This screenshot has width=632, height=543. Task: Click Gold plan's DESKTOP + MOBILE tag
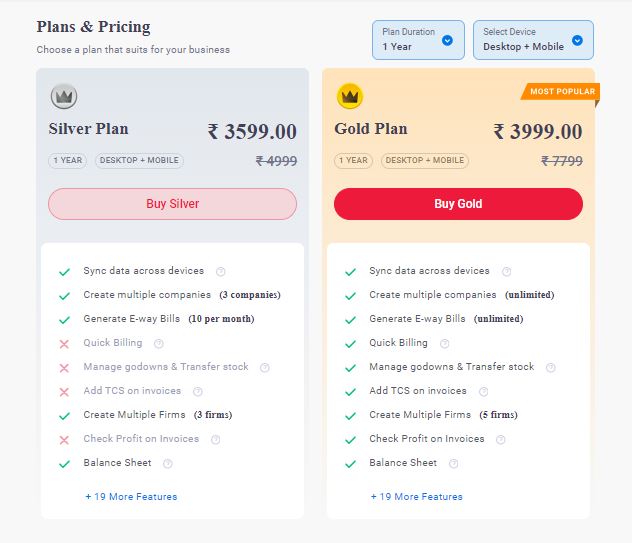(x=425, y=160)
